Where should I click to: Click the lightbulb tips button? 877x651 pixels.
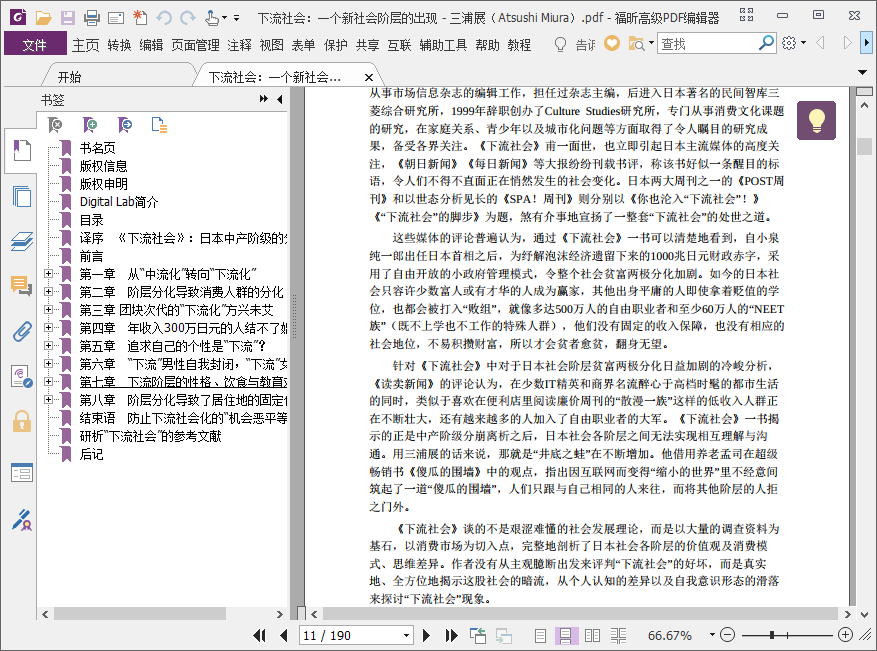pos(816,120)
